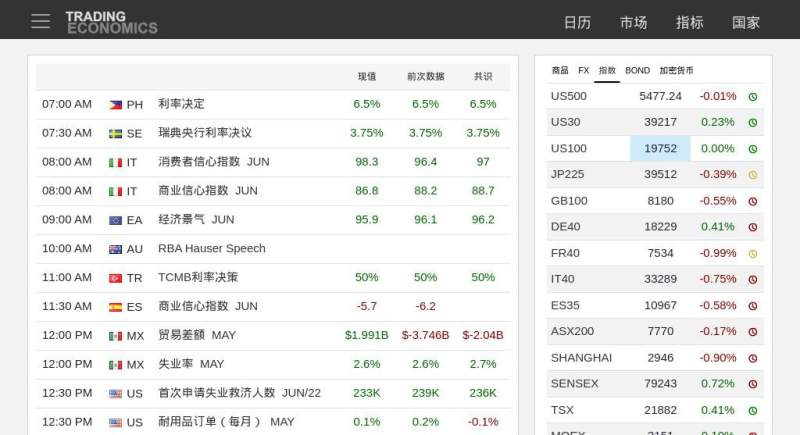Click the GB100 red clock icon
800x435 pixels.
coord(753,201)
